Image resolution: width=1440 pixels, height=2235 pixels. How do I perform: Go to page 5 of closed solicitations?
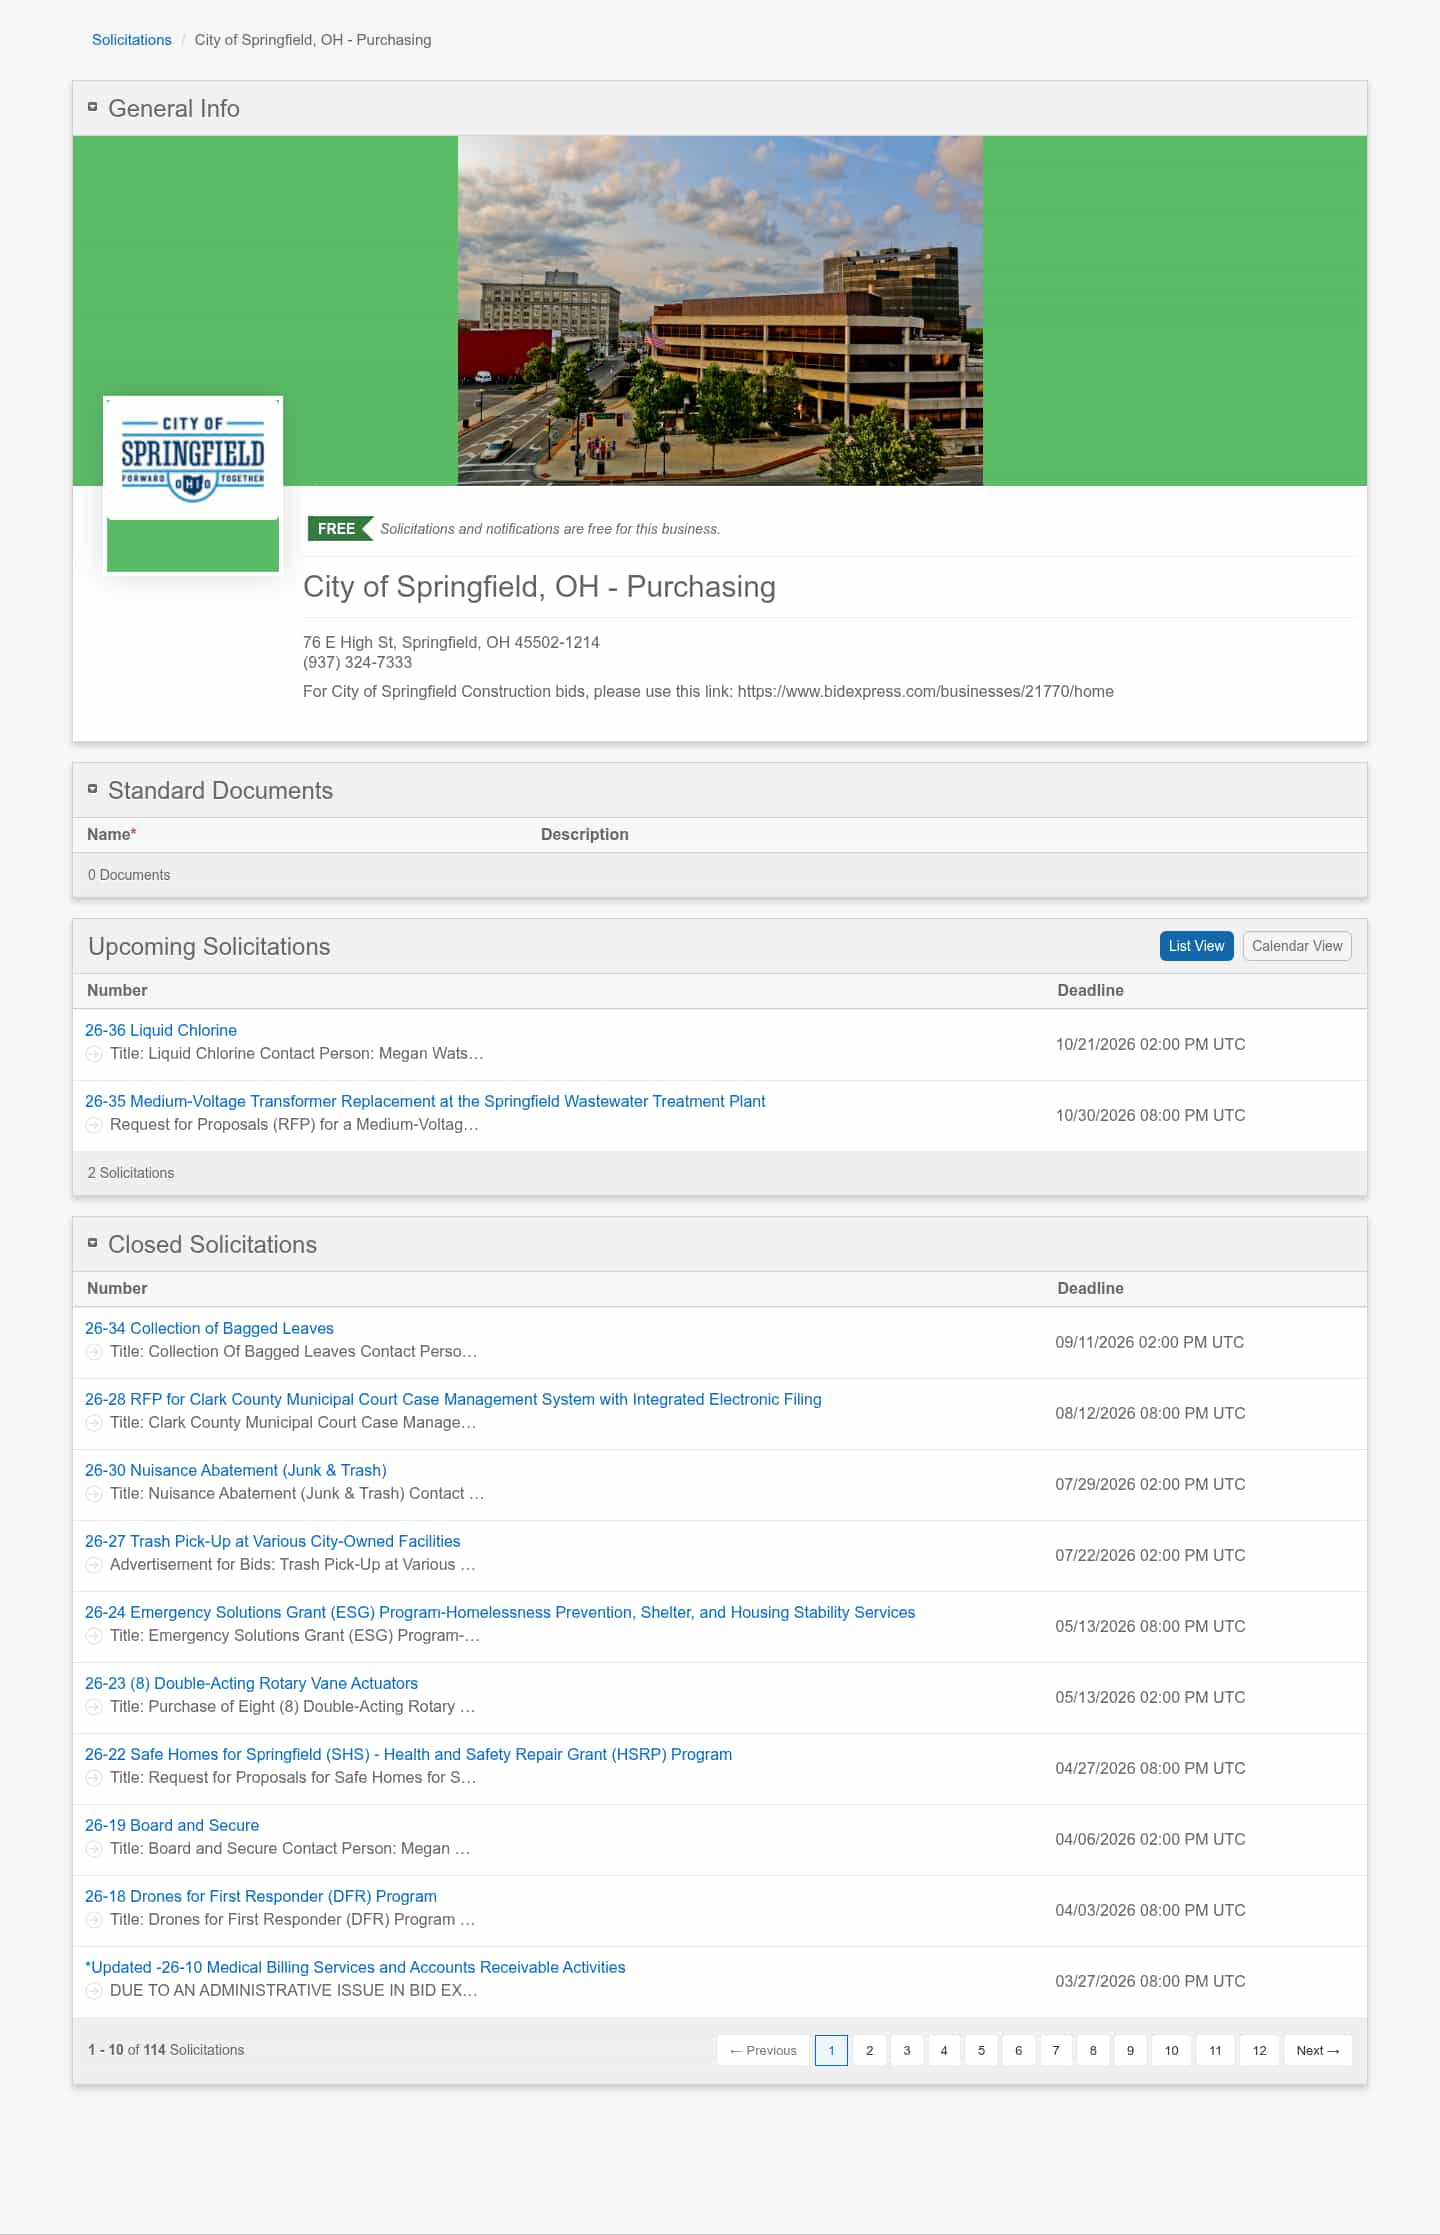(981, 2050)
